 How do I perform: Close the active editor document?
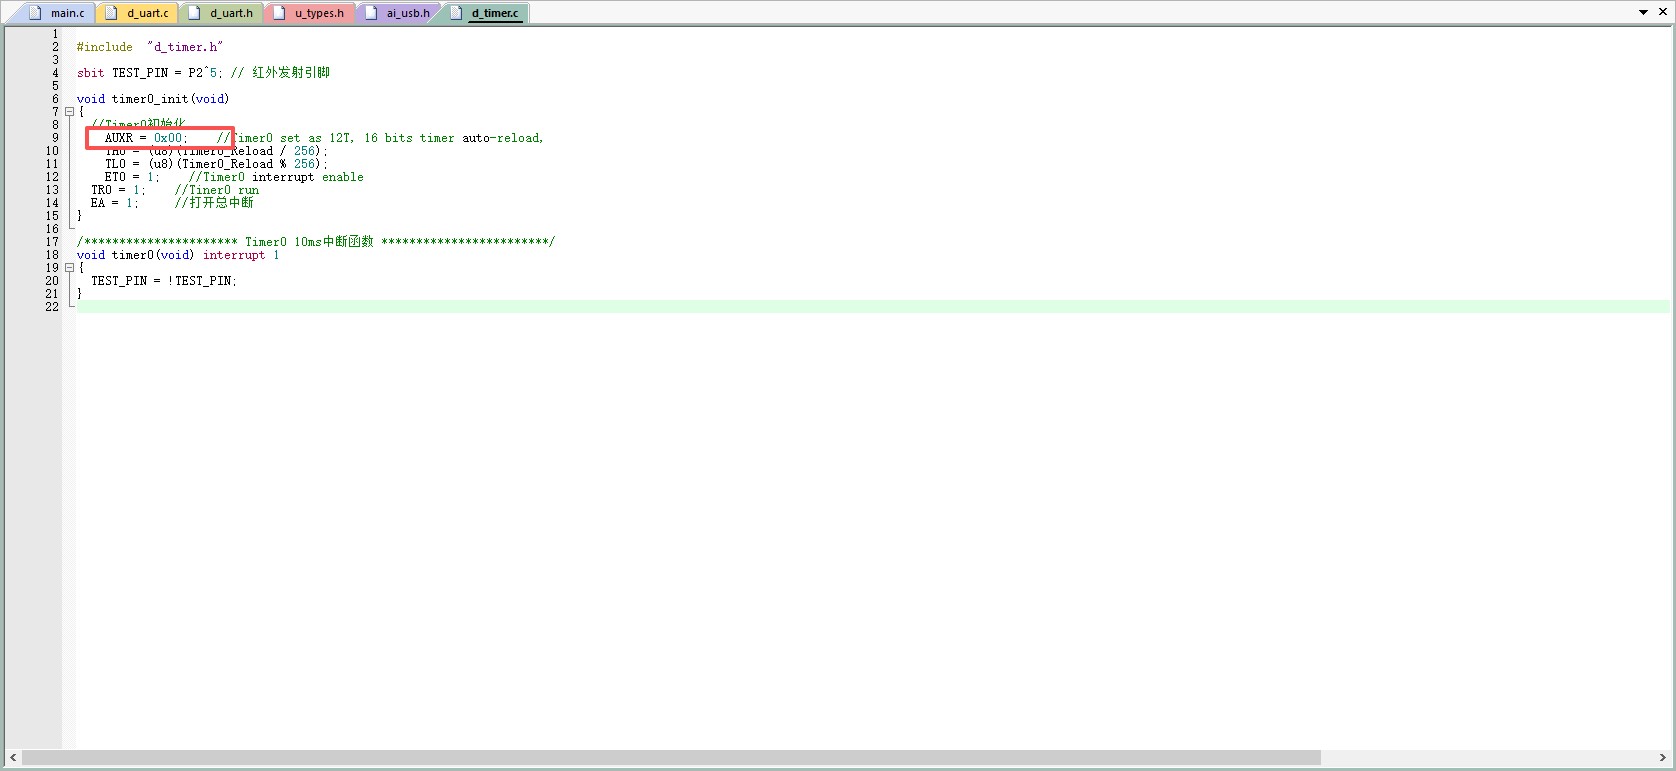[x=1663, y=12]
